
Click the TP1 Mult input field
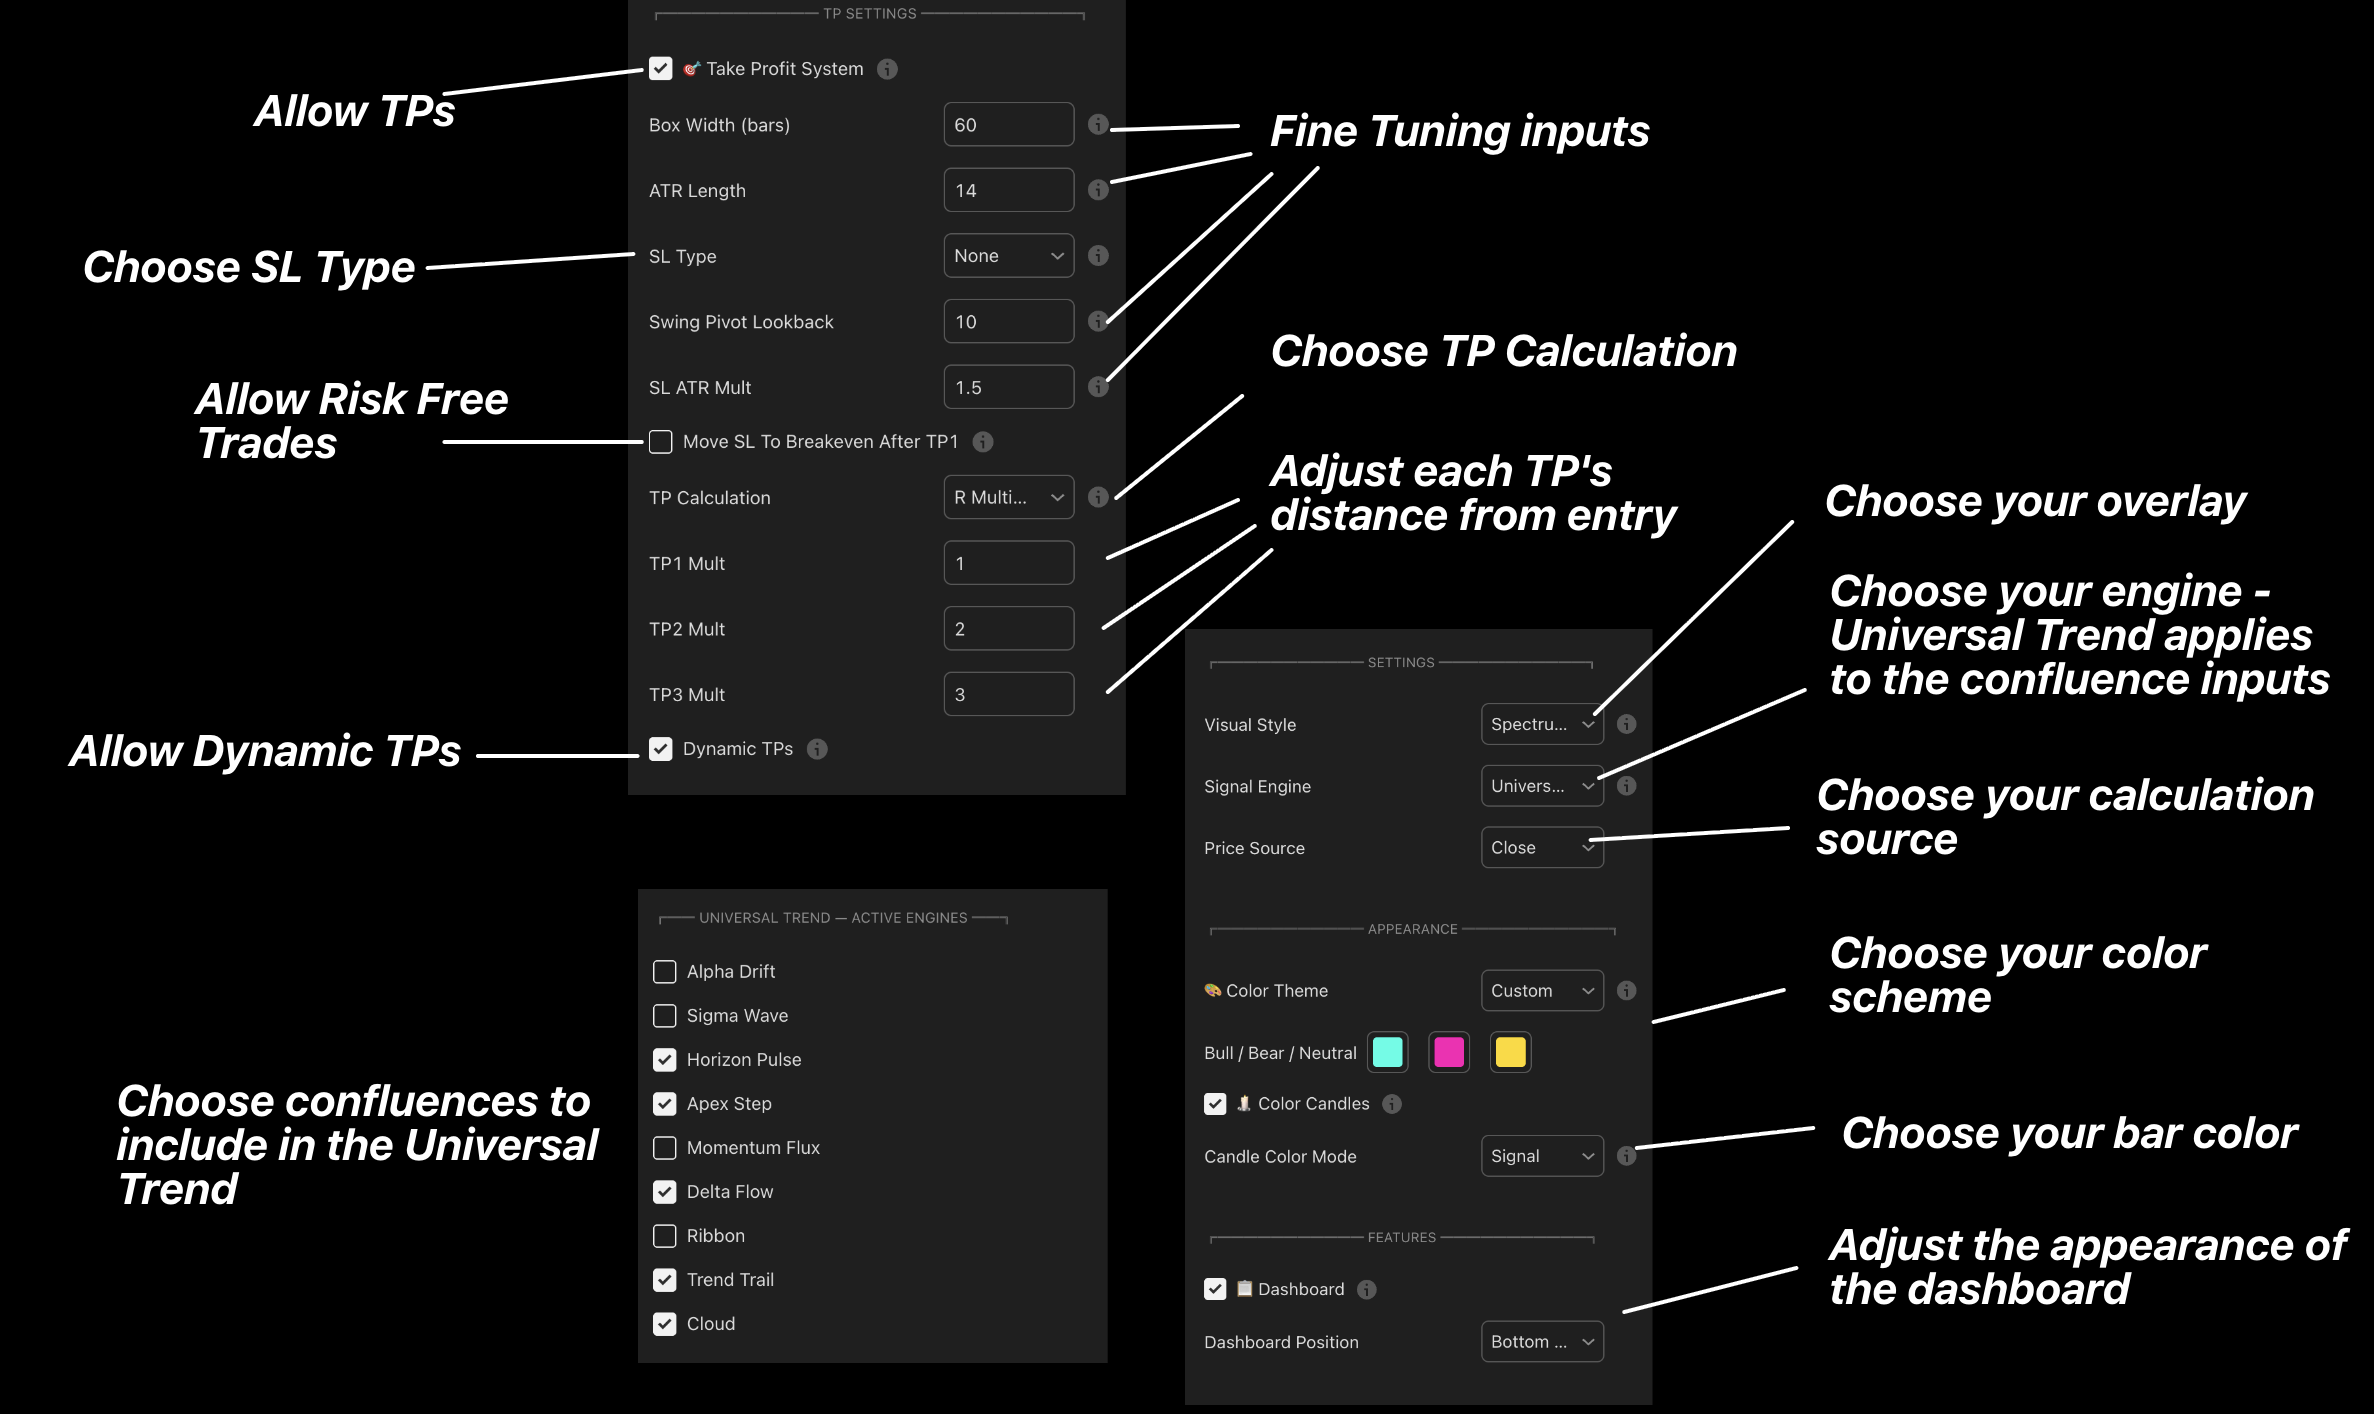pyautogui.click(x=1009, y=563)
